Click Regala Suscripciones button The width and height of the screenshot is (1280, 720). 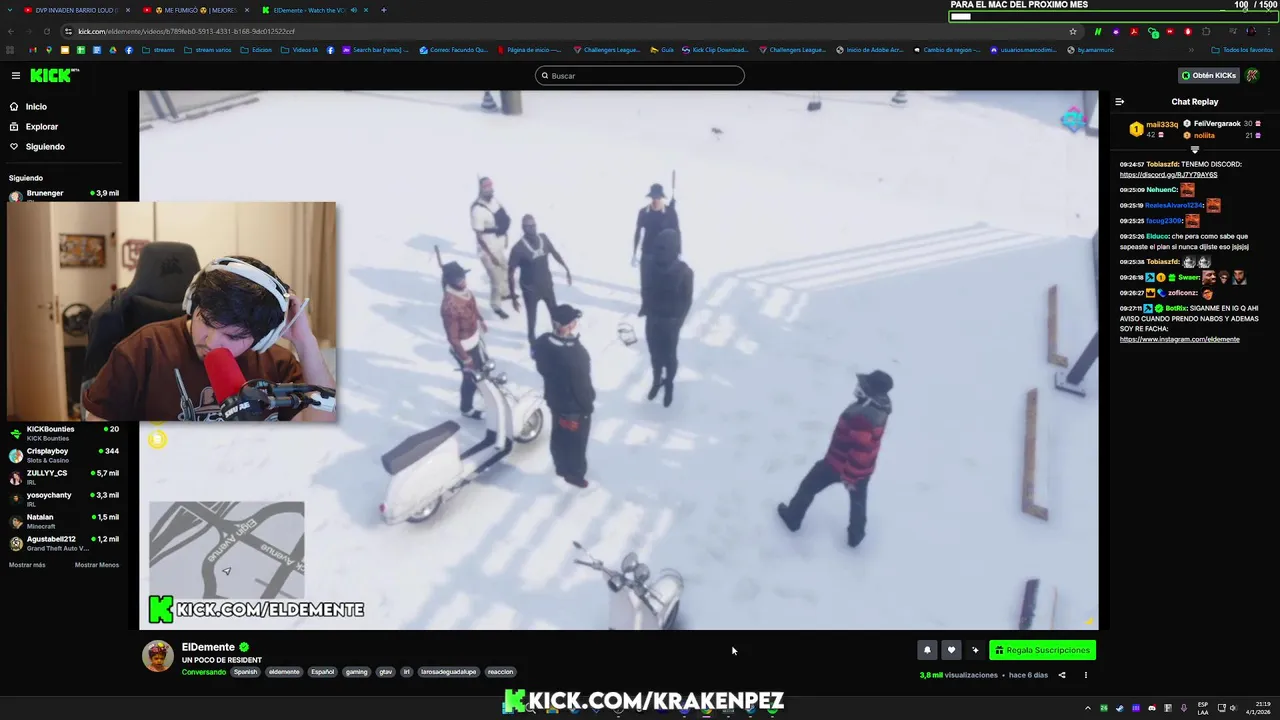(x=1042, y=650)
